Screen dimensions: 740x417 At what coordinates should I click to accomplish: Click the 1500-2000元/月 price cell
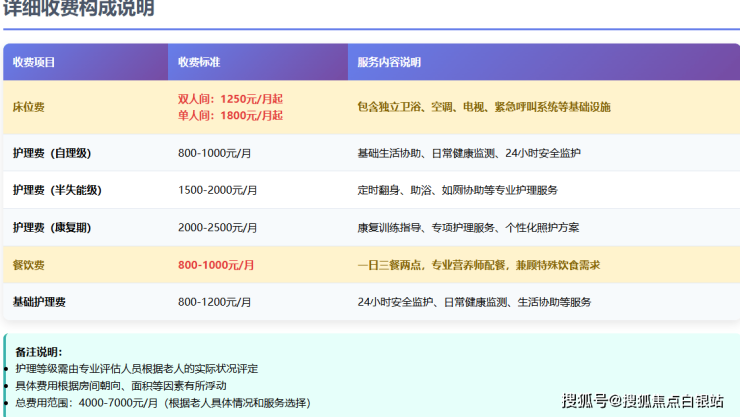point(218,190)
